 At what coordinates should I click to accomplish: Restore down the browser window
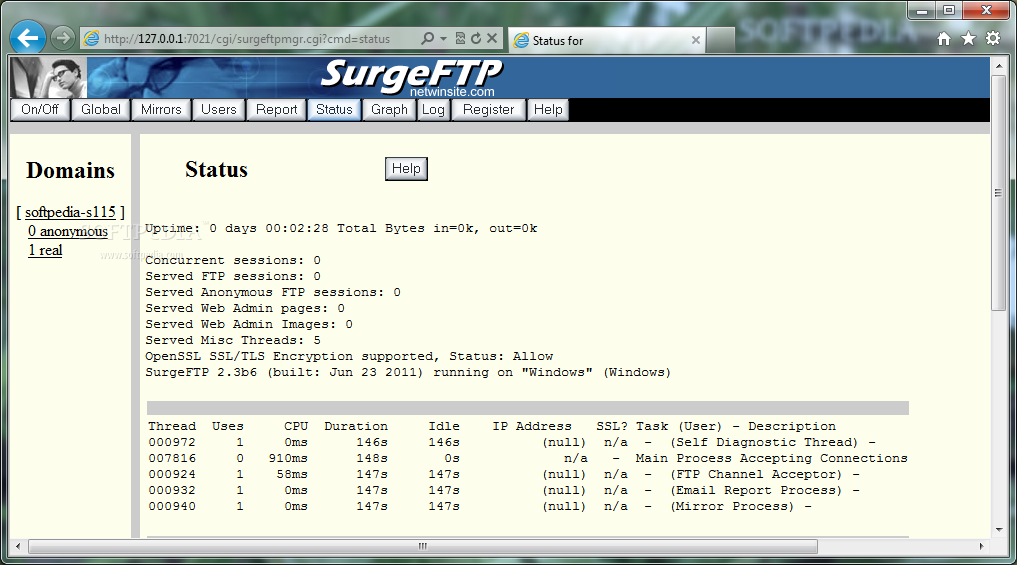[x=949, y=10]
